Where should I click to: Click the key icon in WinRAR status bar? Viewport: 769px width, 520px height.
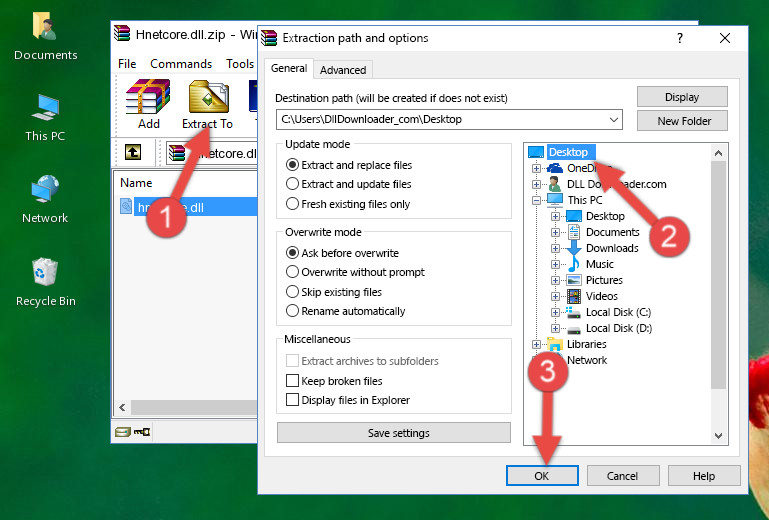[142, 432]
